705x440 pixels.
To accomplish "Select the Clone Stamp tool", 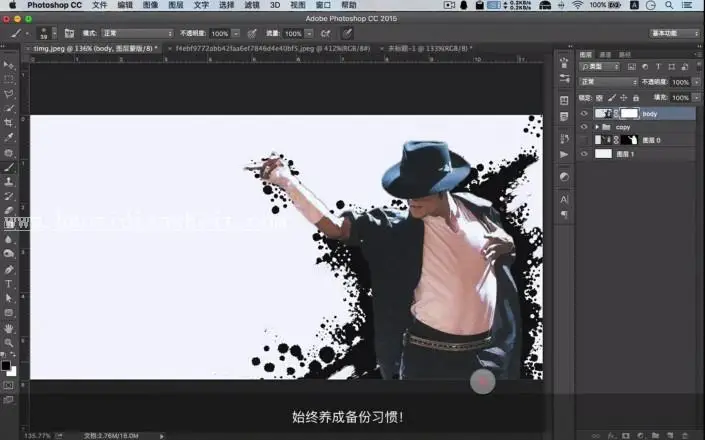I will pyautogui.click(x=9, y=182).
